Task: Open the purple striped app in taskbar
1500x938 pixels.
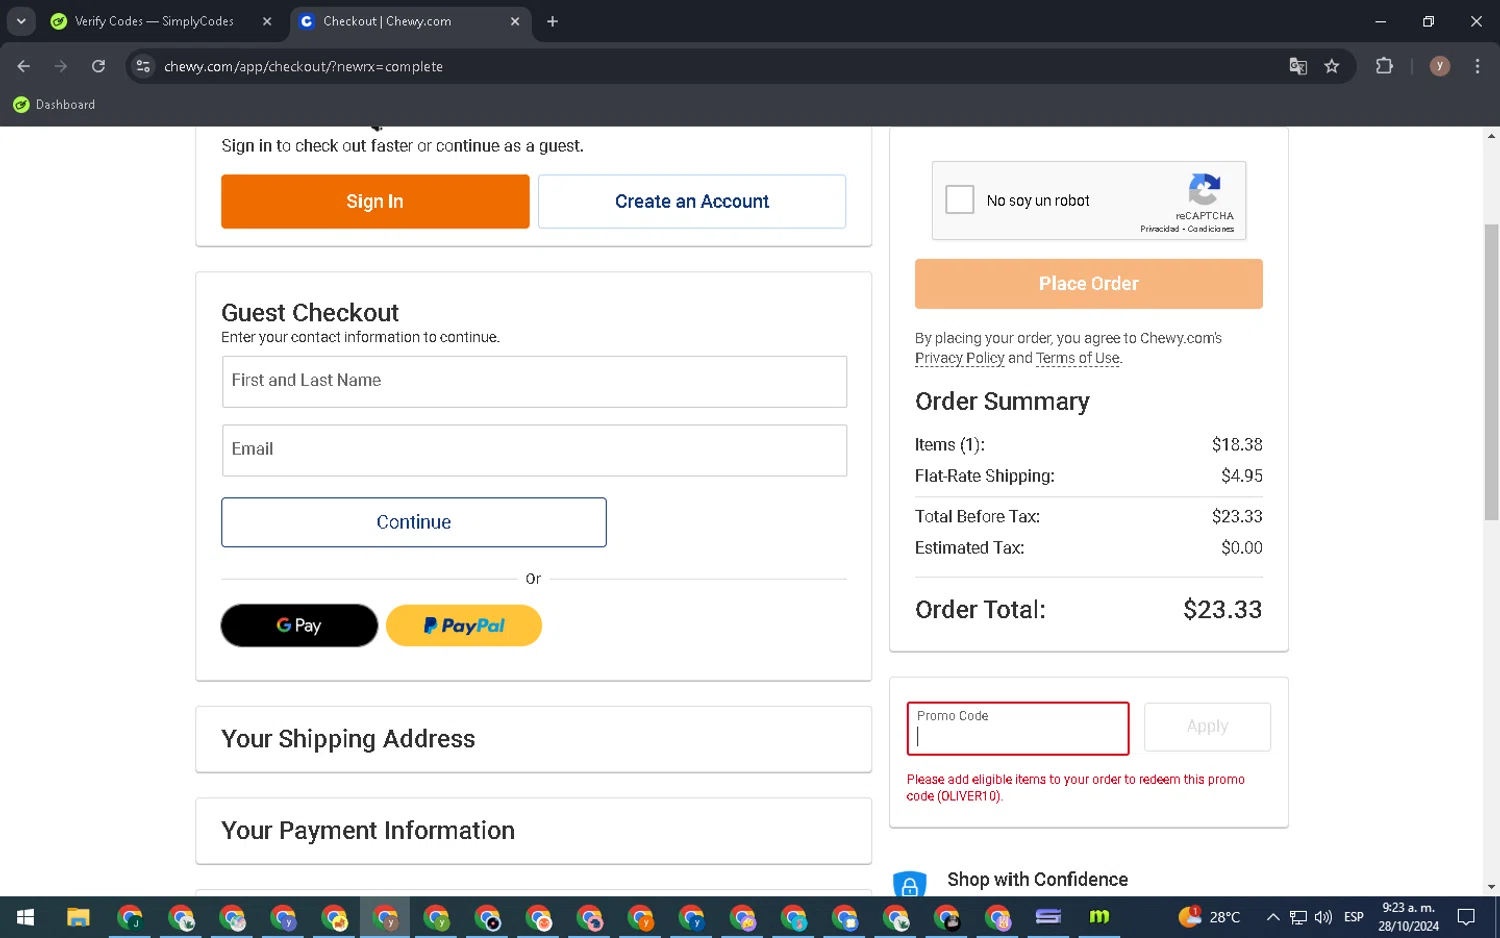Action: click(x=1048, y=917)
